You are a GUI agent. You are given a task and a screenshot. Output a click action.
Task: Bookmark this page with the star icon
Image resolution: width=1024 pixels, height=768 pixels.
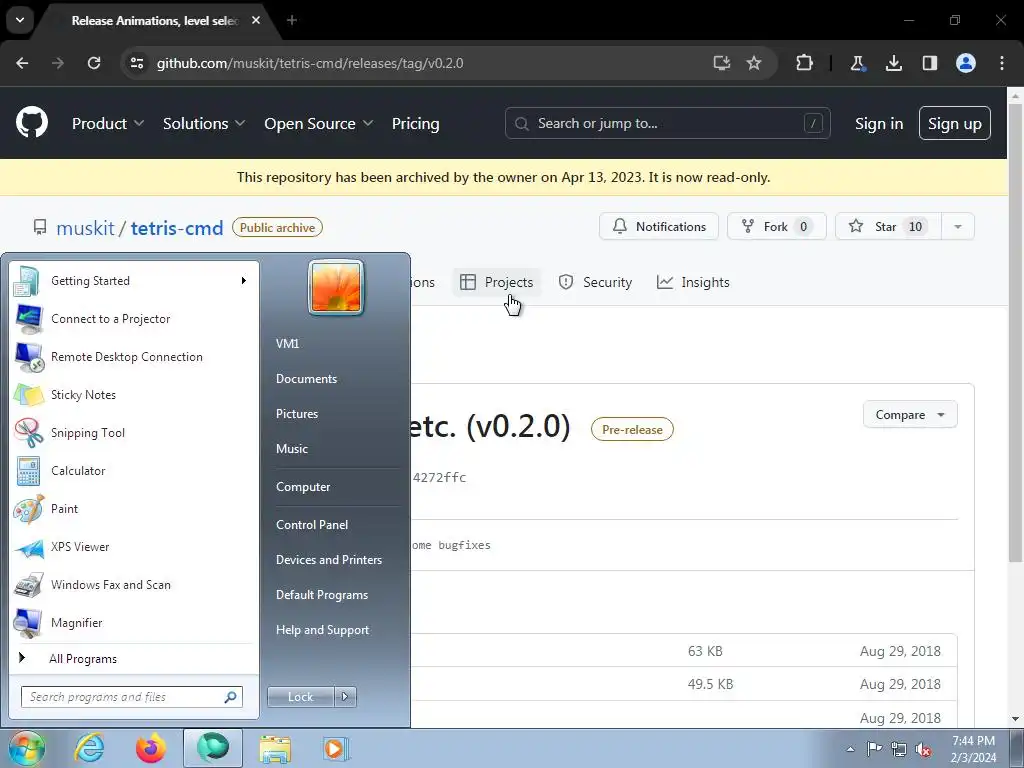click(x=754, y=63)
